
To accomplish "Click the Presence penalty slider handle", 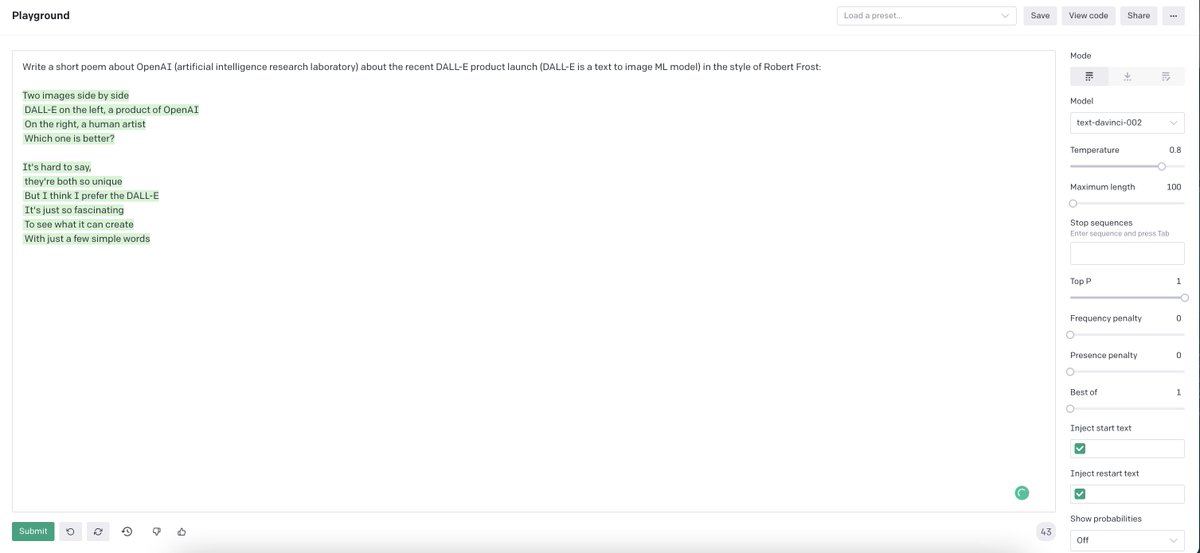I will [1070, 371].
